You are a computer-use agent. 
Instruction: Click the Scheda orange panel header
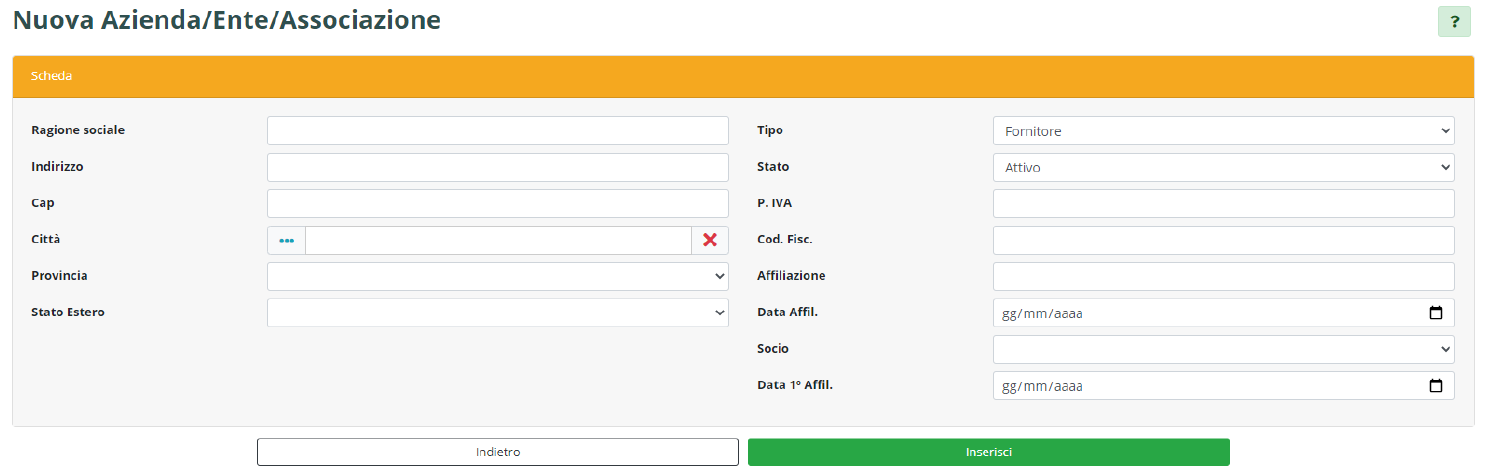click(743, 76)
